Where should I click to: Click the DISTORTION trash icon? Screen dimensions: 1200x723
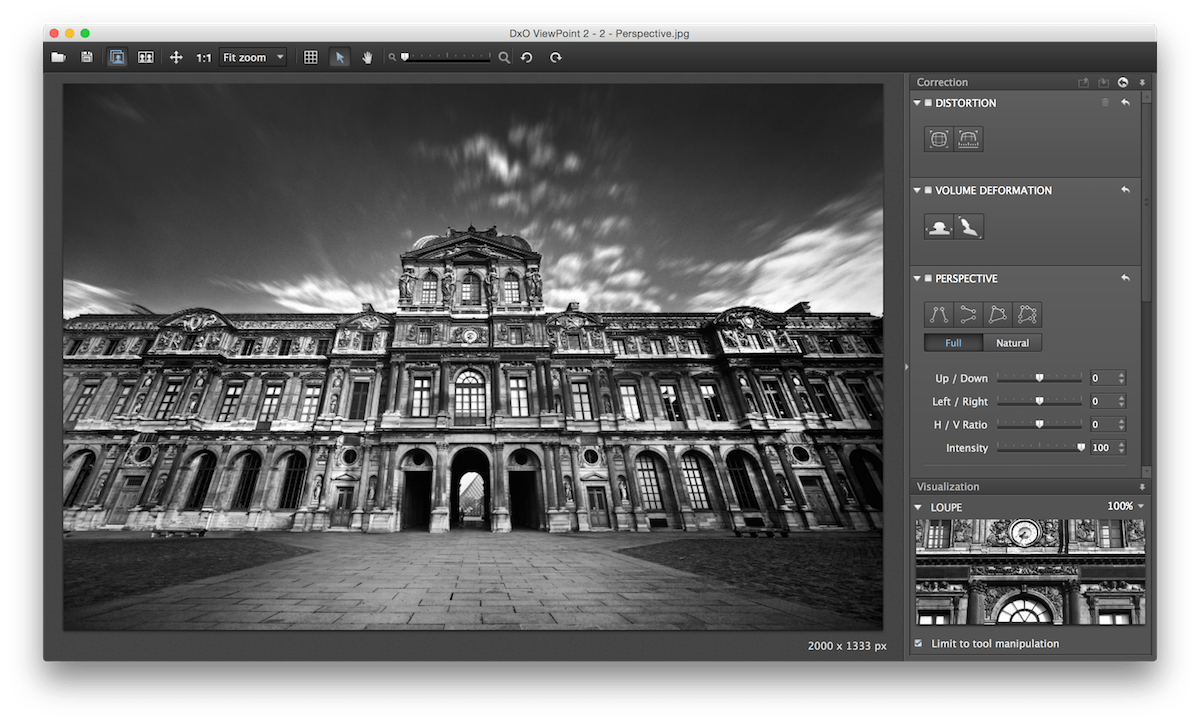1105,103
